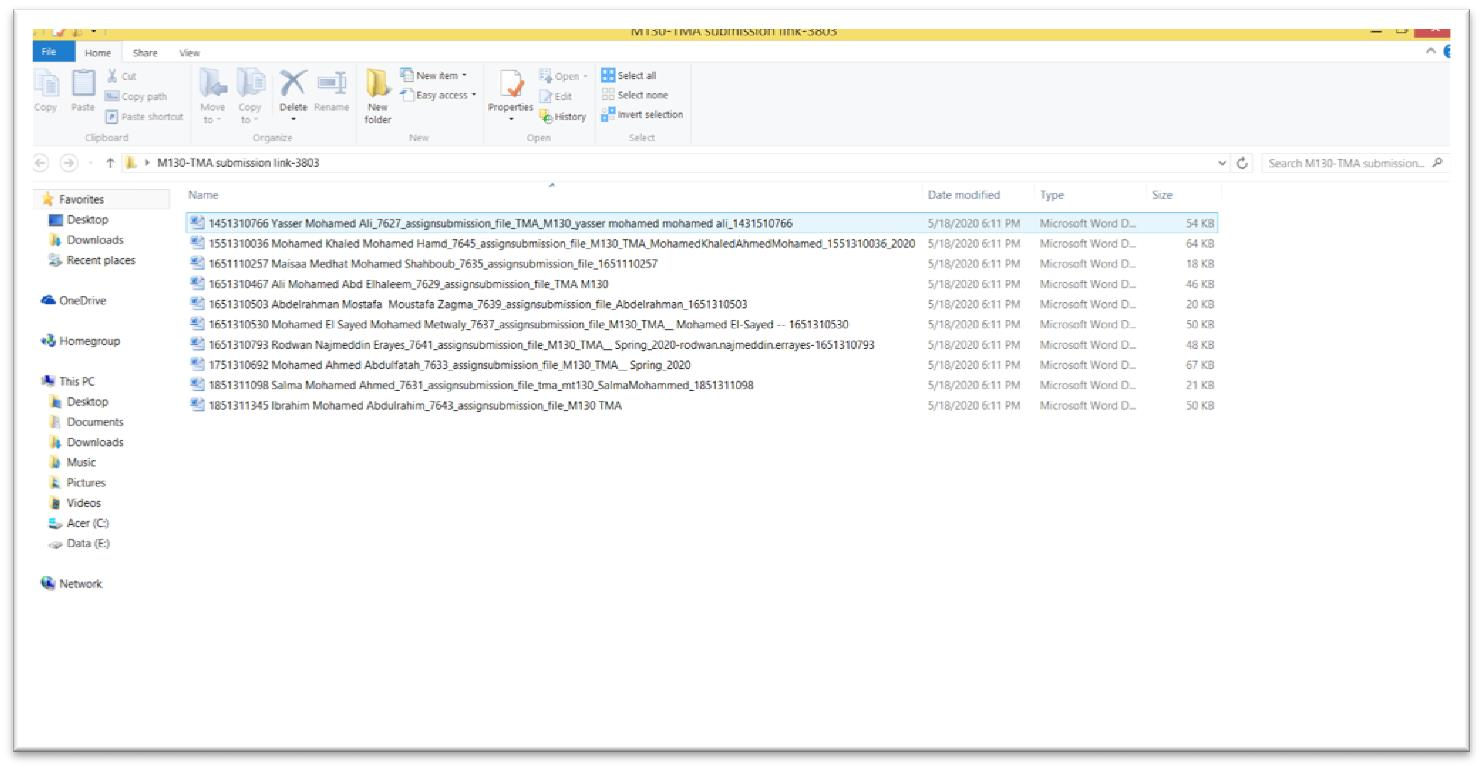Image resolution: width=1482 pixels, height=768 pixels.
Task: Click the Cut scissors command
Action: click(x=120, y=76)
